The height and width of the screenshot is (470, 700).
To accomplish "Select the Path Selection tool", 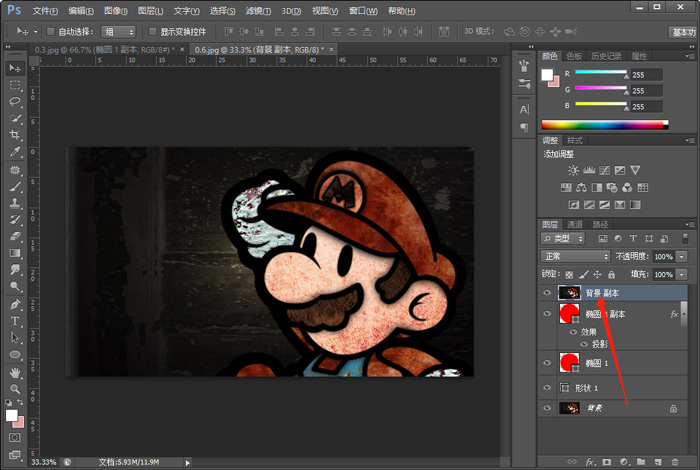I will (x=15, y=338).
